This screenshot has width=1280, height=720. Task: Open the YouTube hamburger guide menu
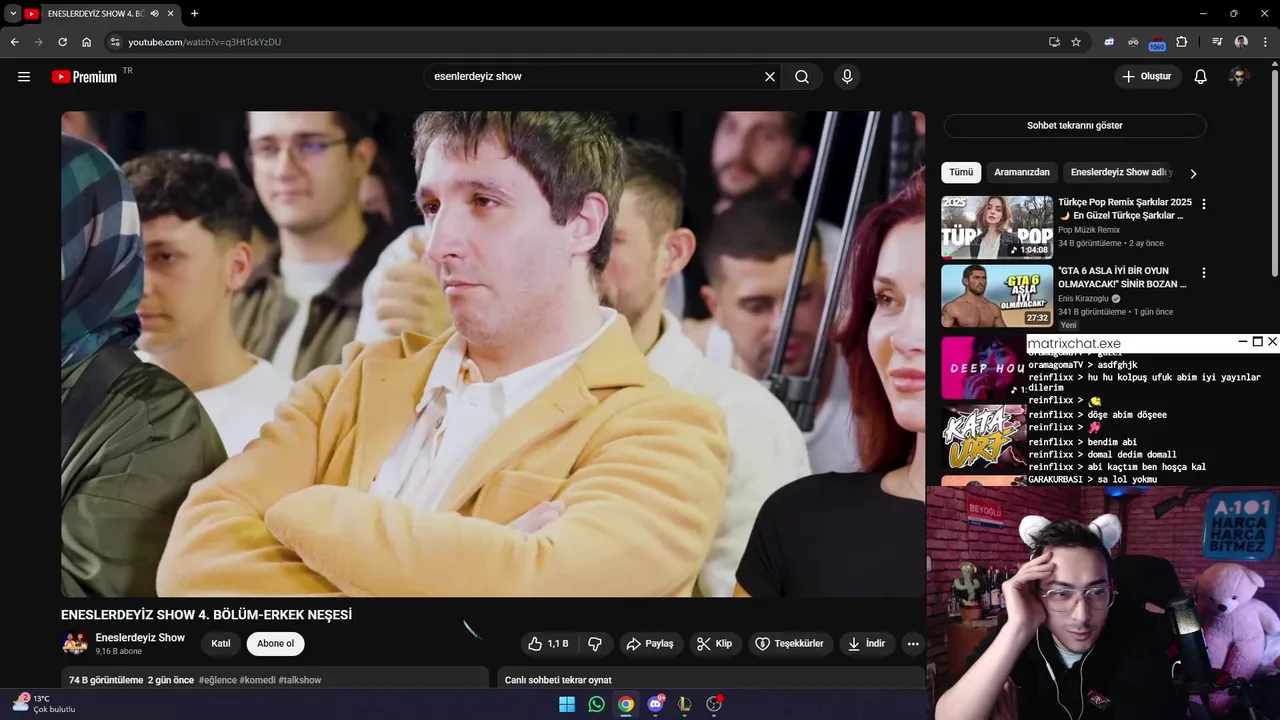(x=24, y=77)
